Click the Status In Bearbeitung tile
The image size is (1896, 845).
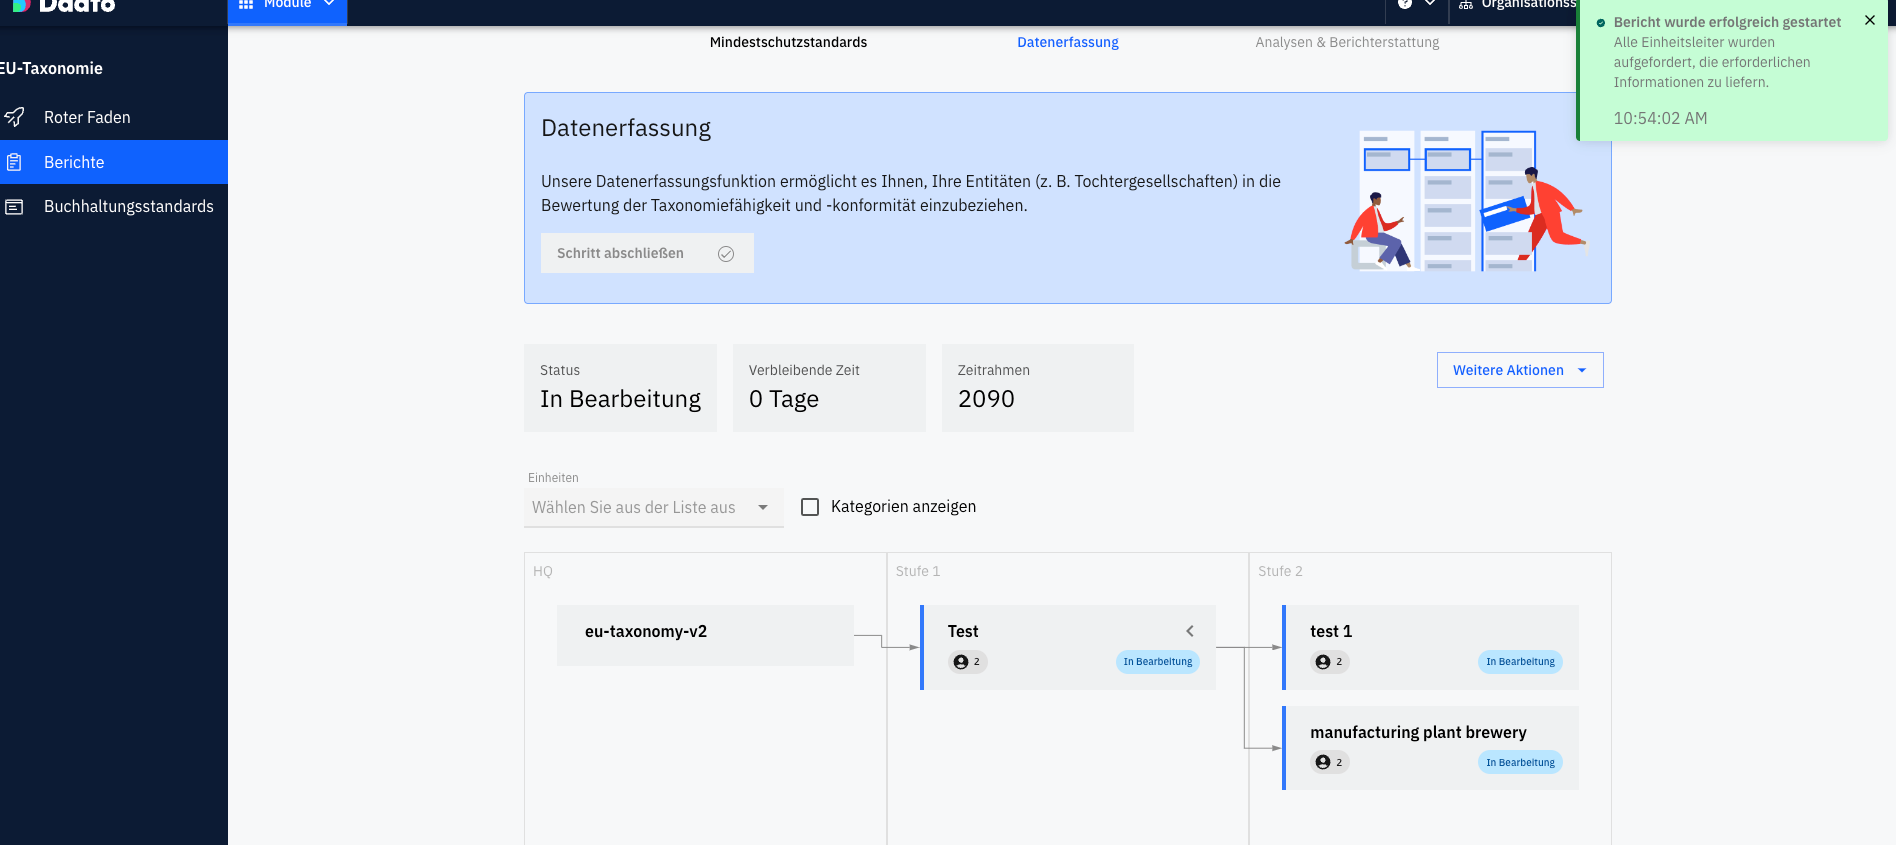(620, 388)
